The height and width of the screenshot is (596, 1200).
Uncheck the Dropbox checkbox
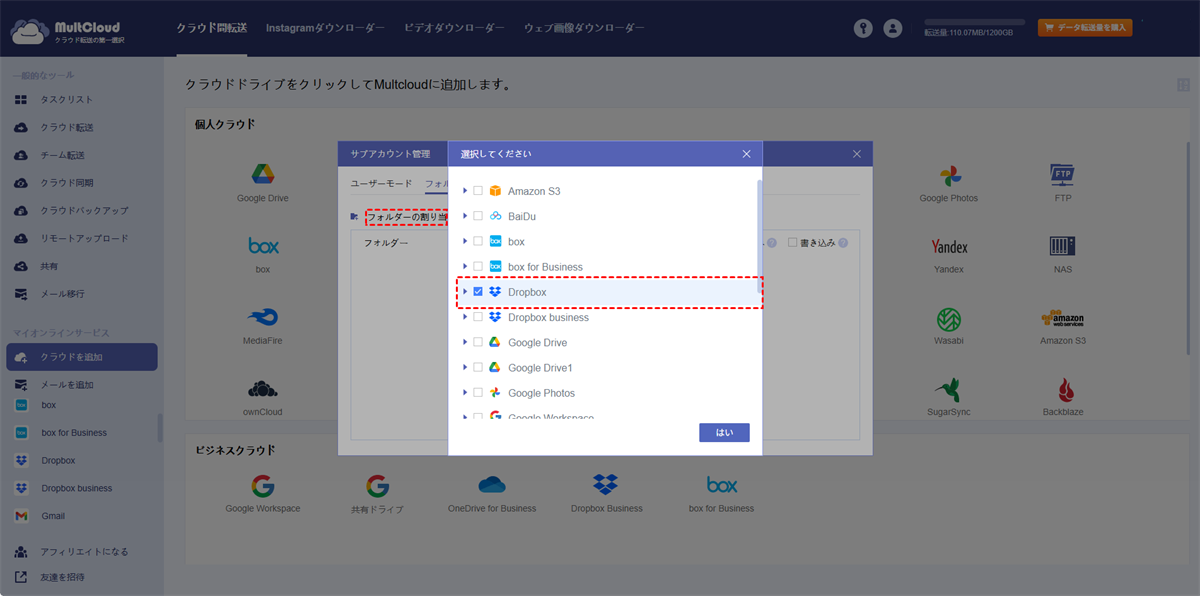coord(478,292)
